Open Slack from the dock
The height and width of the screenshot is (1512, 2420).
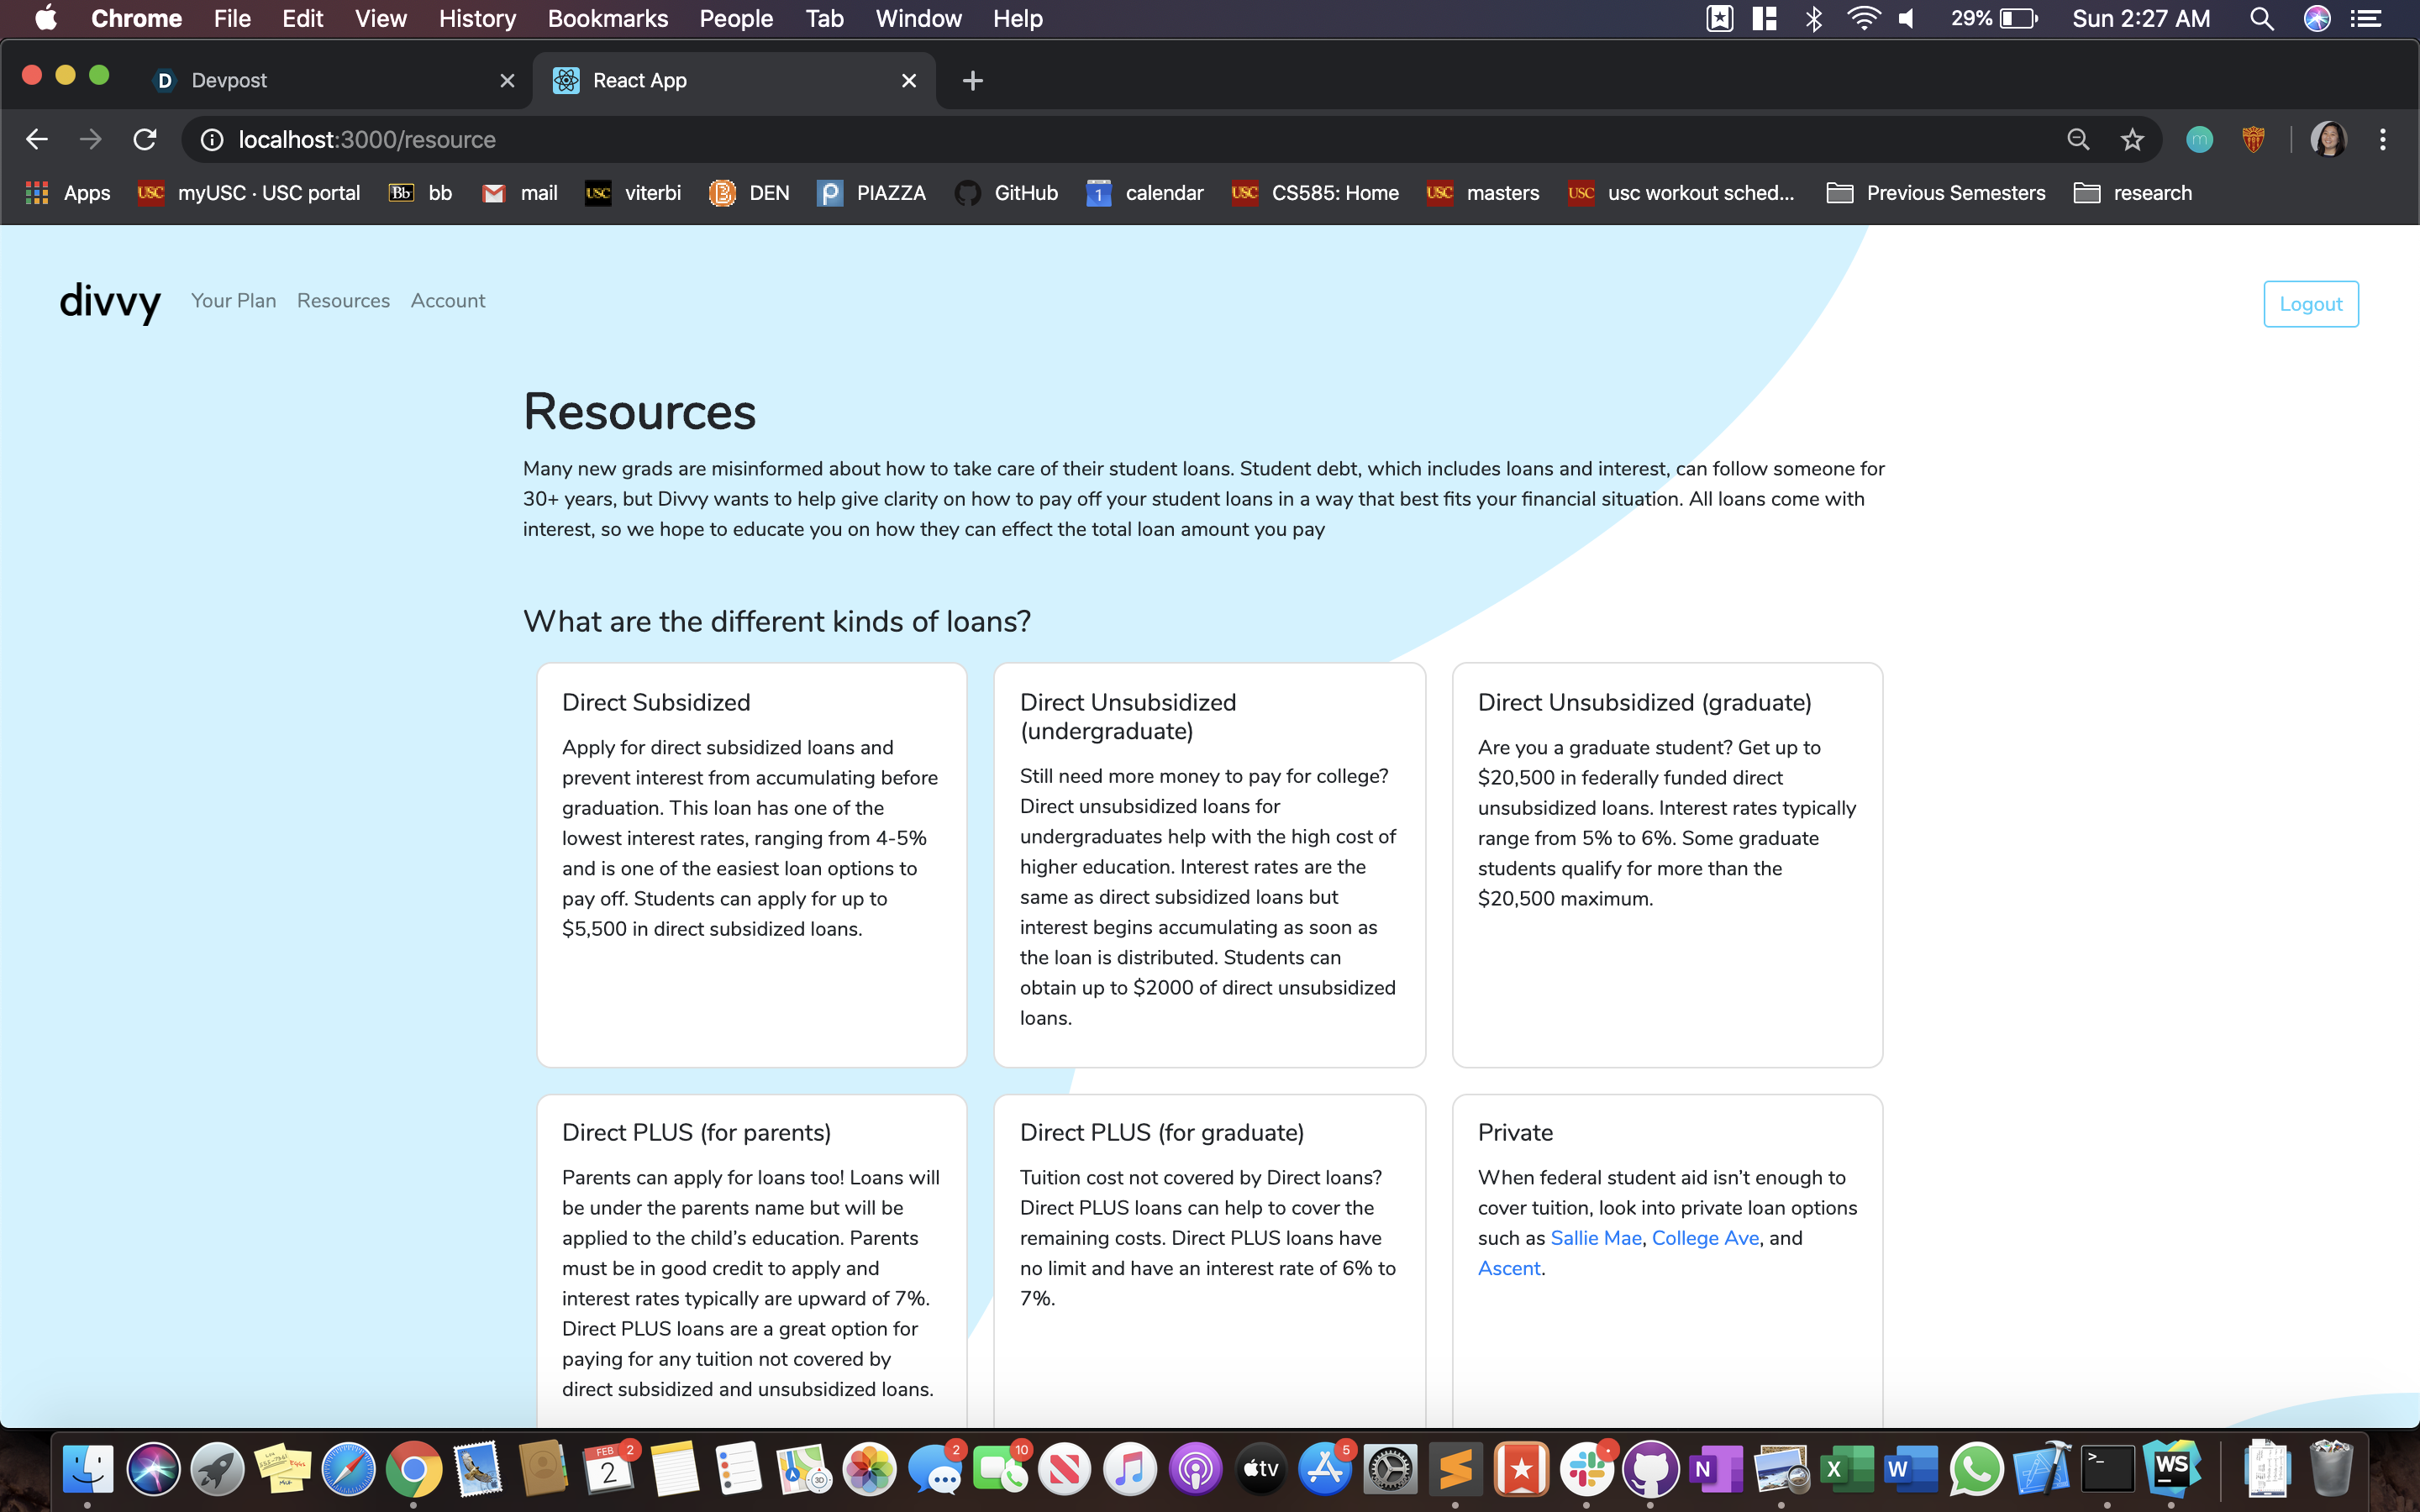click(x=1586, y=1469)
